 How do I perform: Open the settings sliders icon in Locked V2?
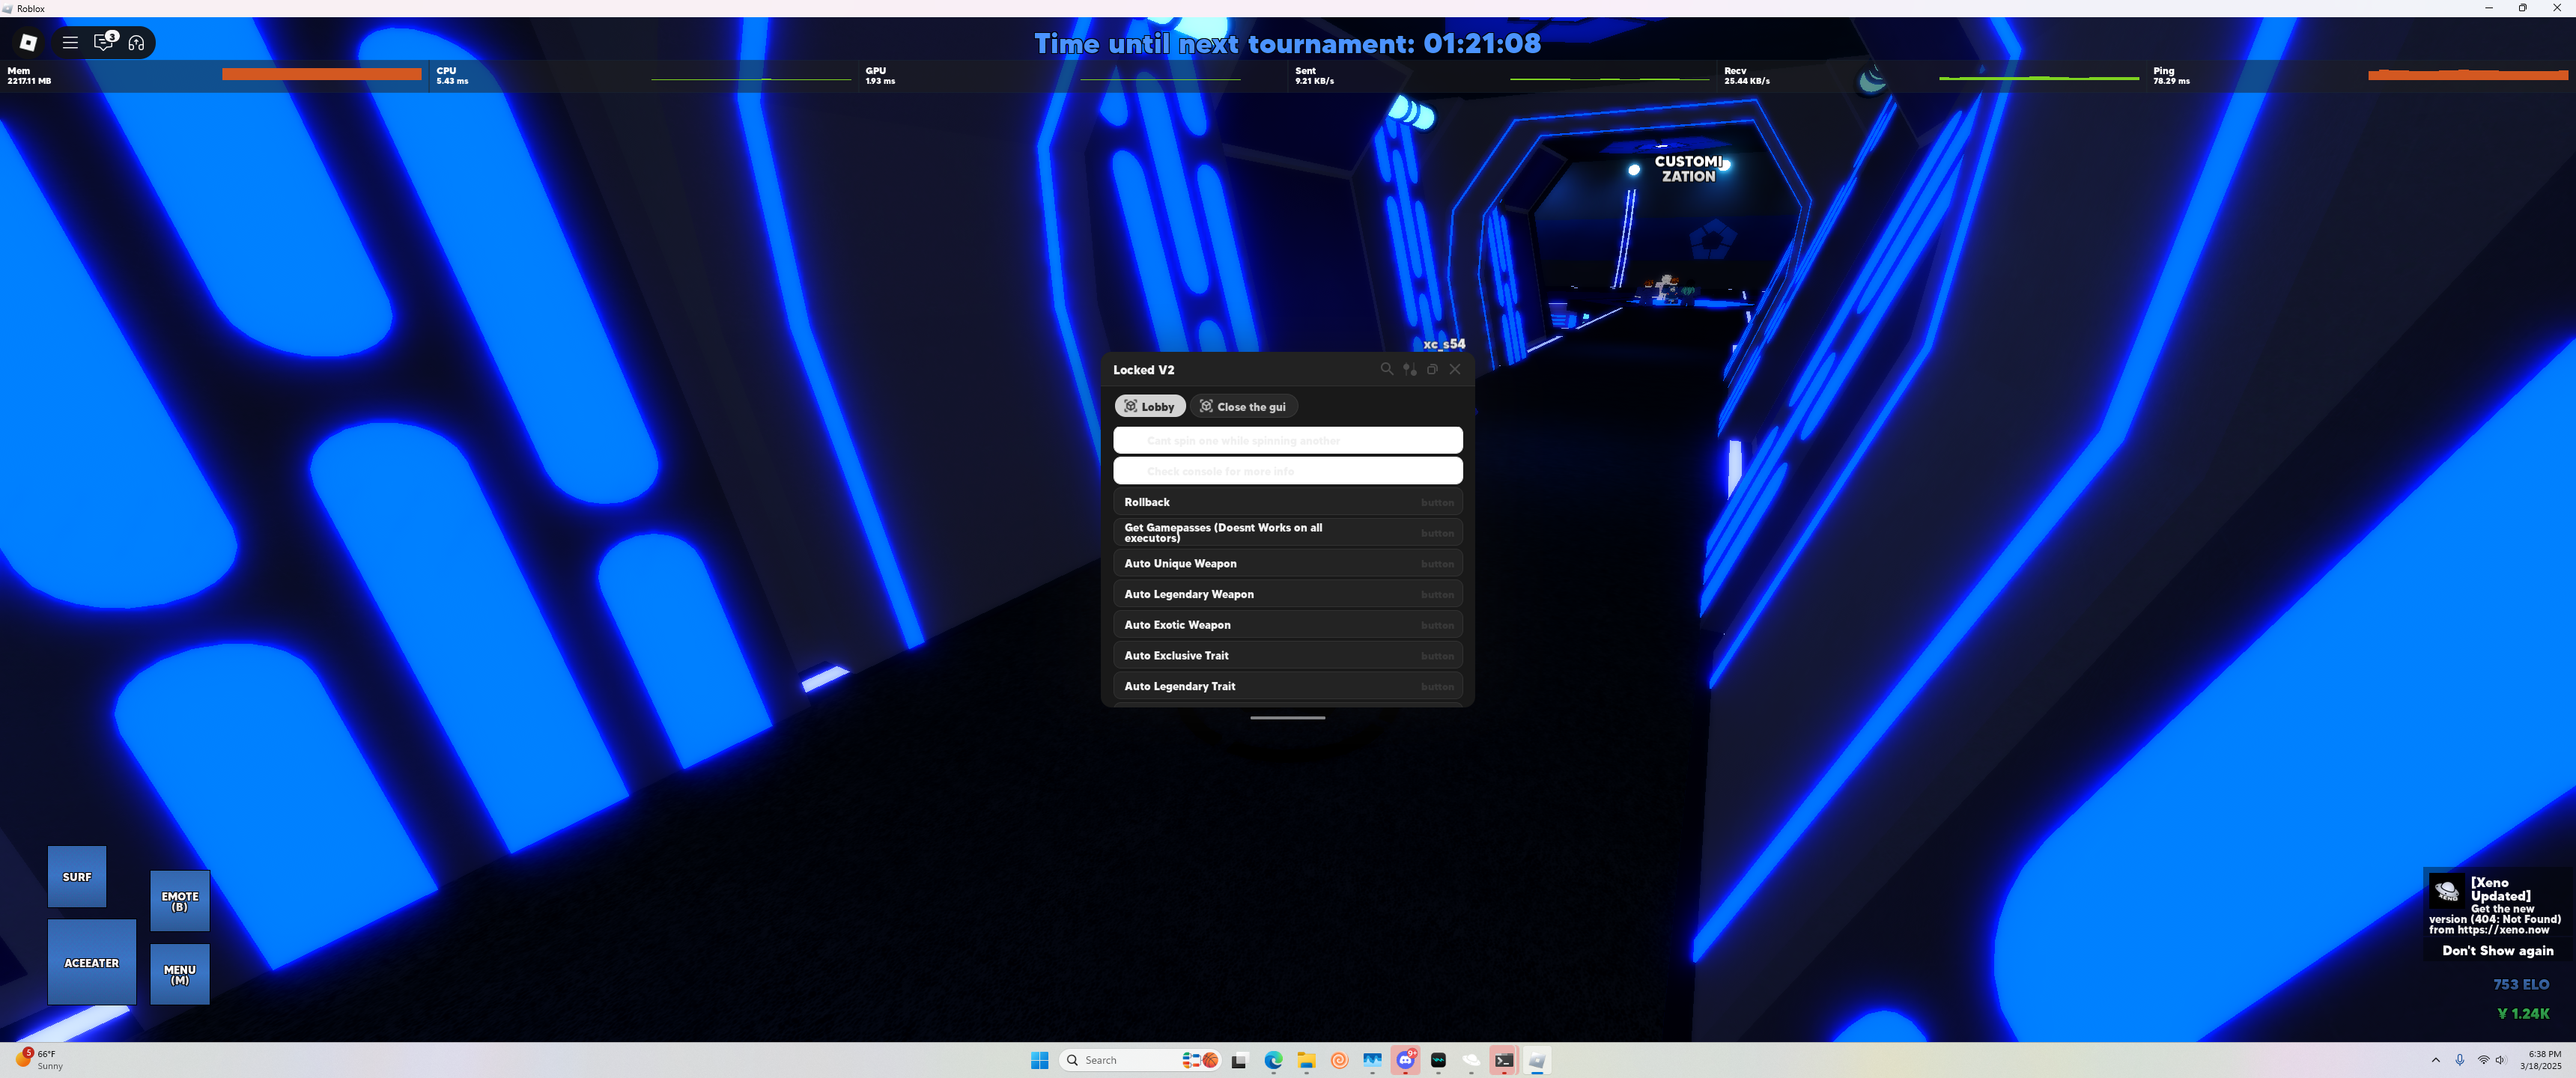[1410, 369]
